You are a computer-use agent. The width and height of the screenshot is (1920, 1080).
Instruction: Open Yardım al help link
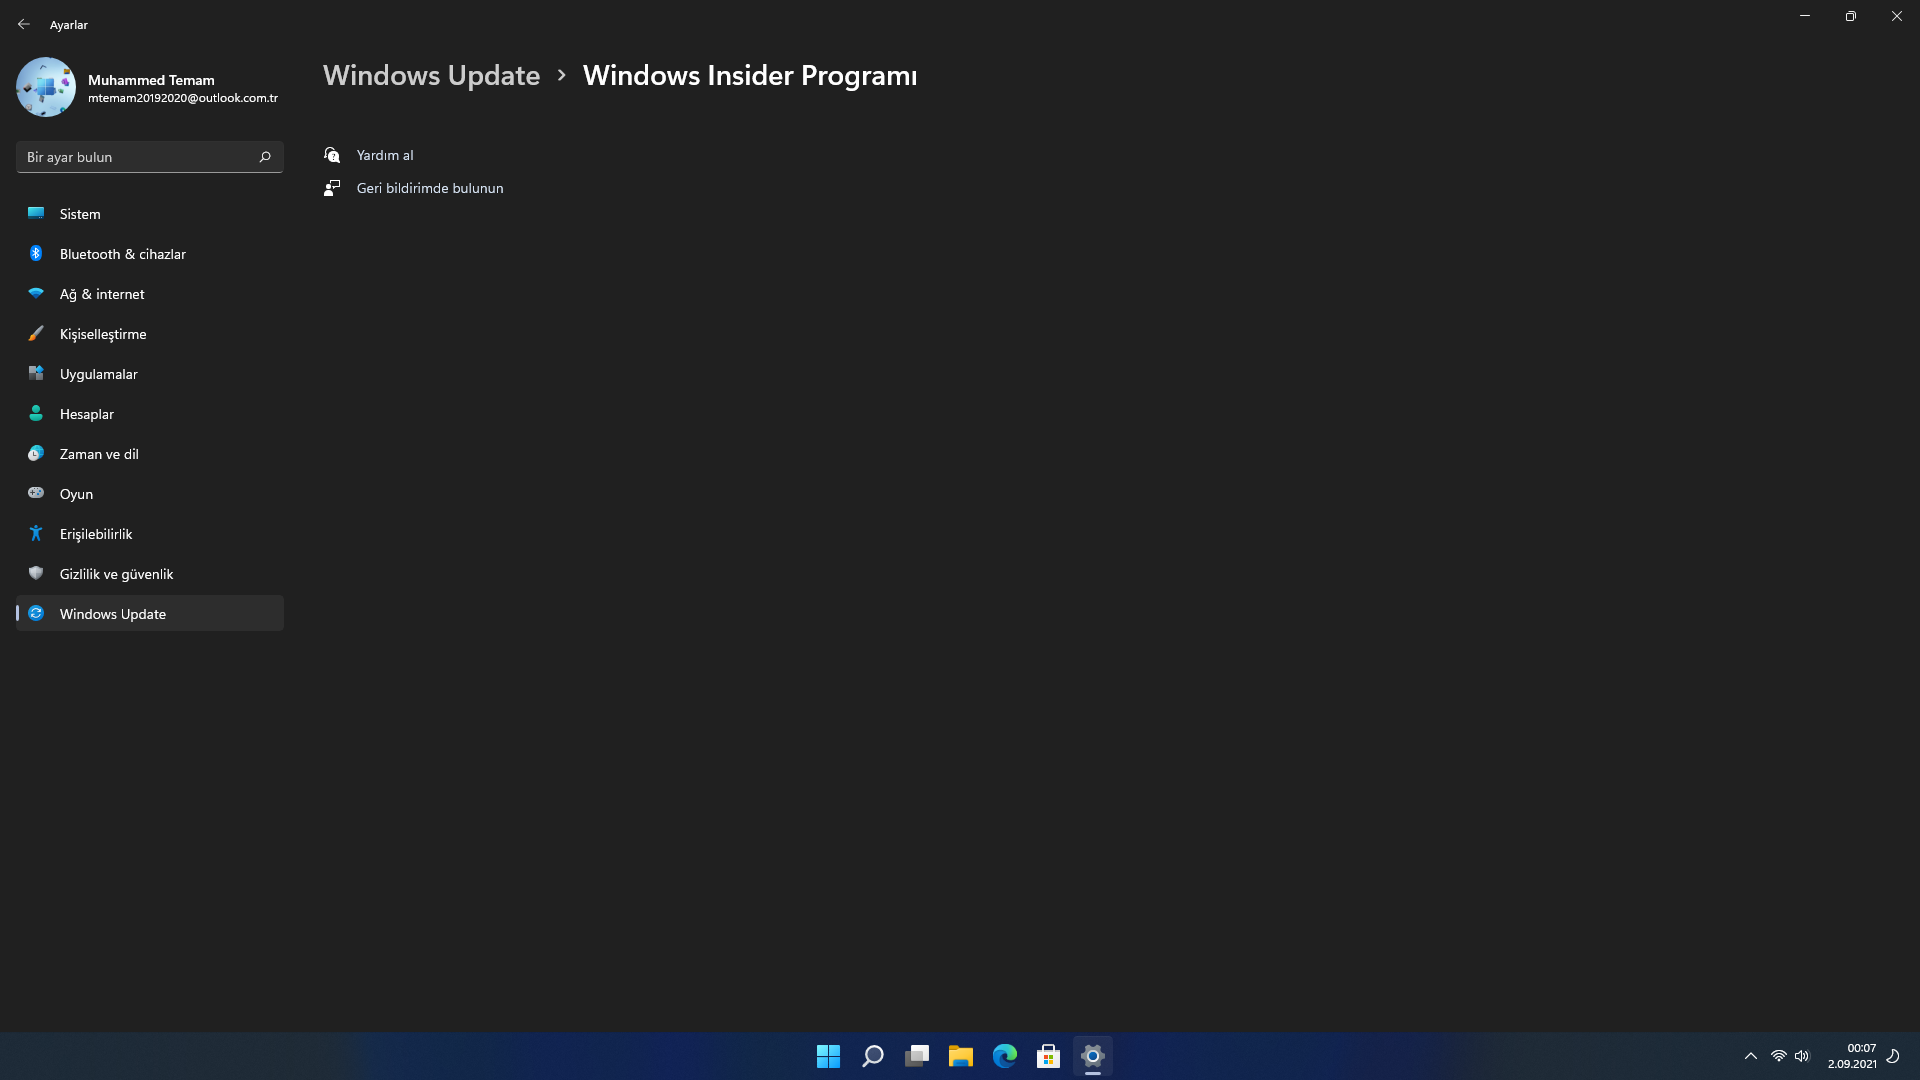(384, 155)
